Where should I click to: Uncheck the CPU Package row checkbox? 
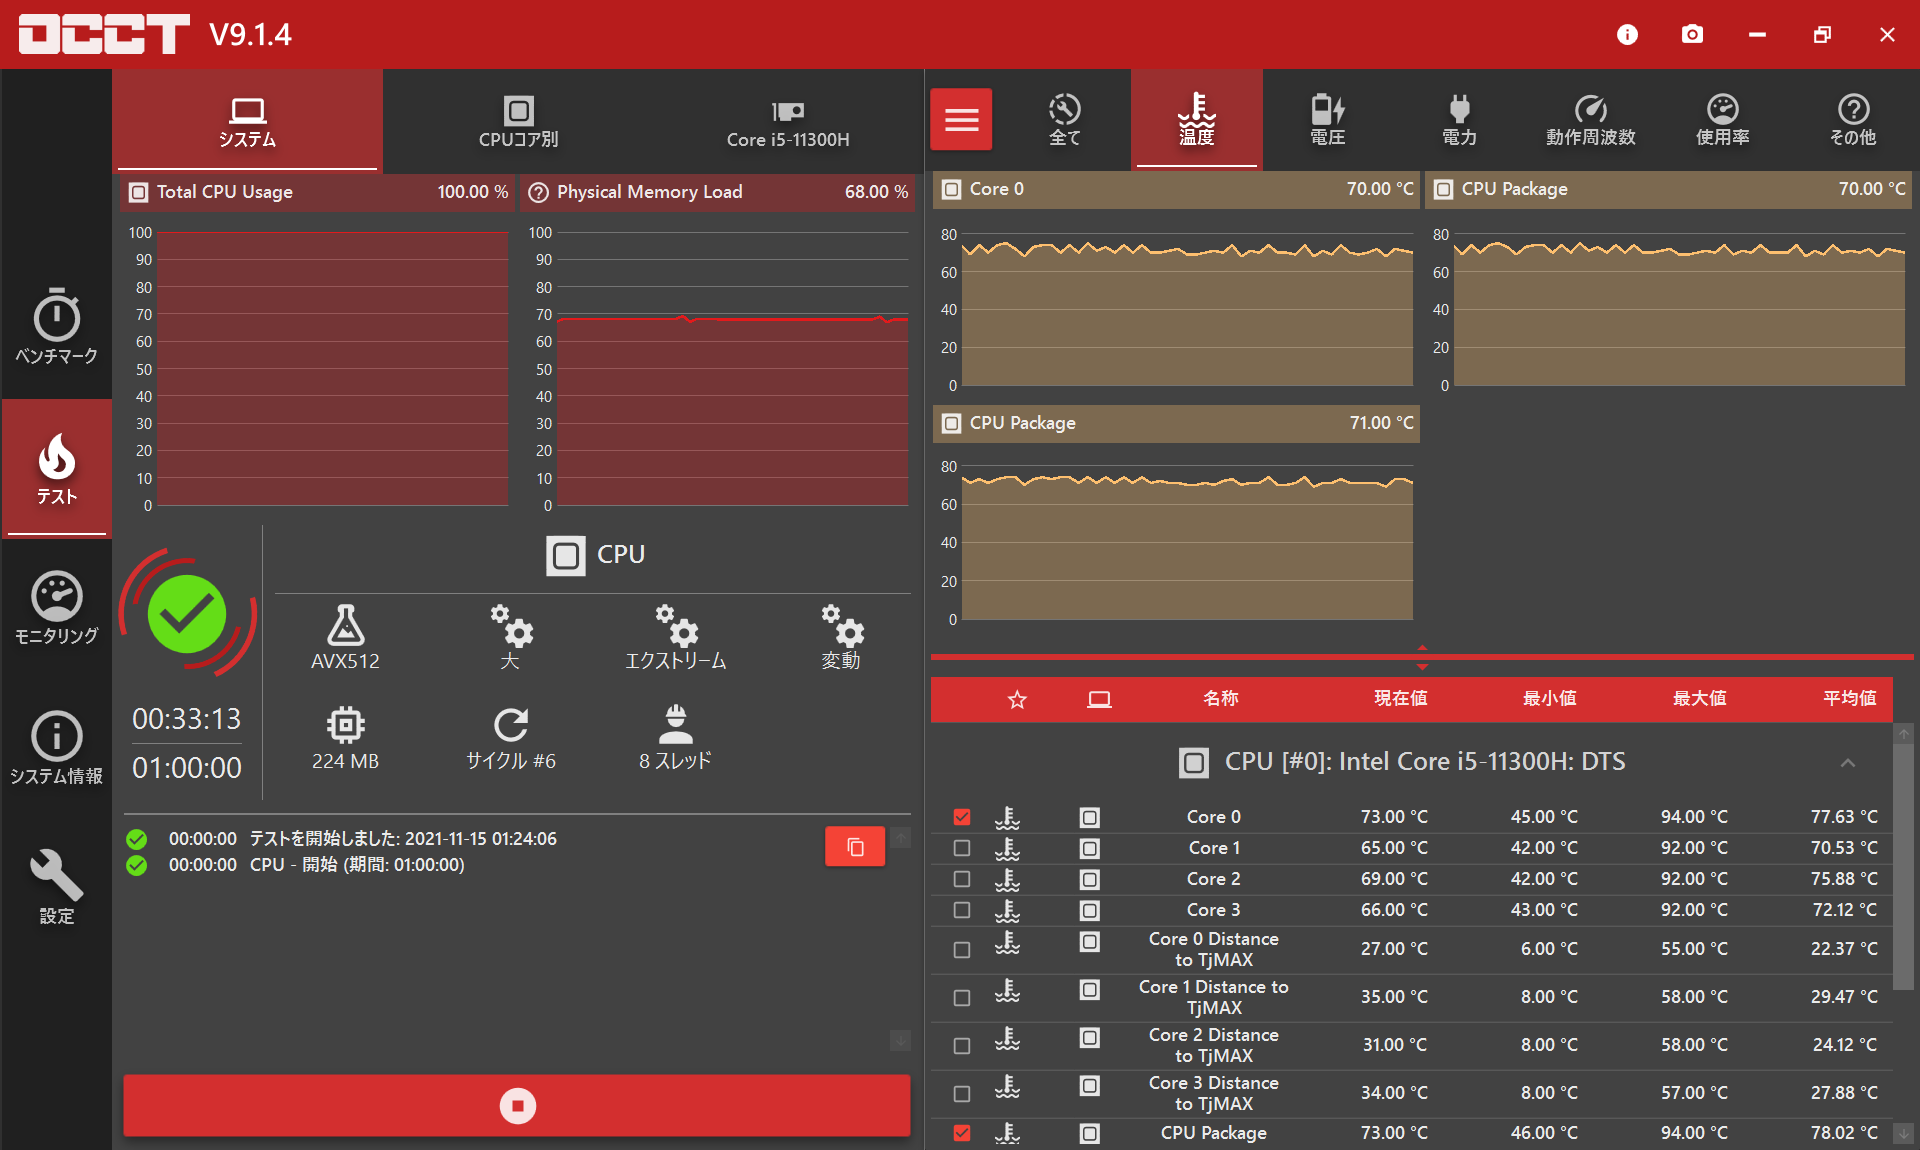click(962, 1133)
